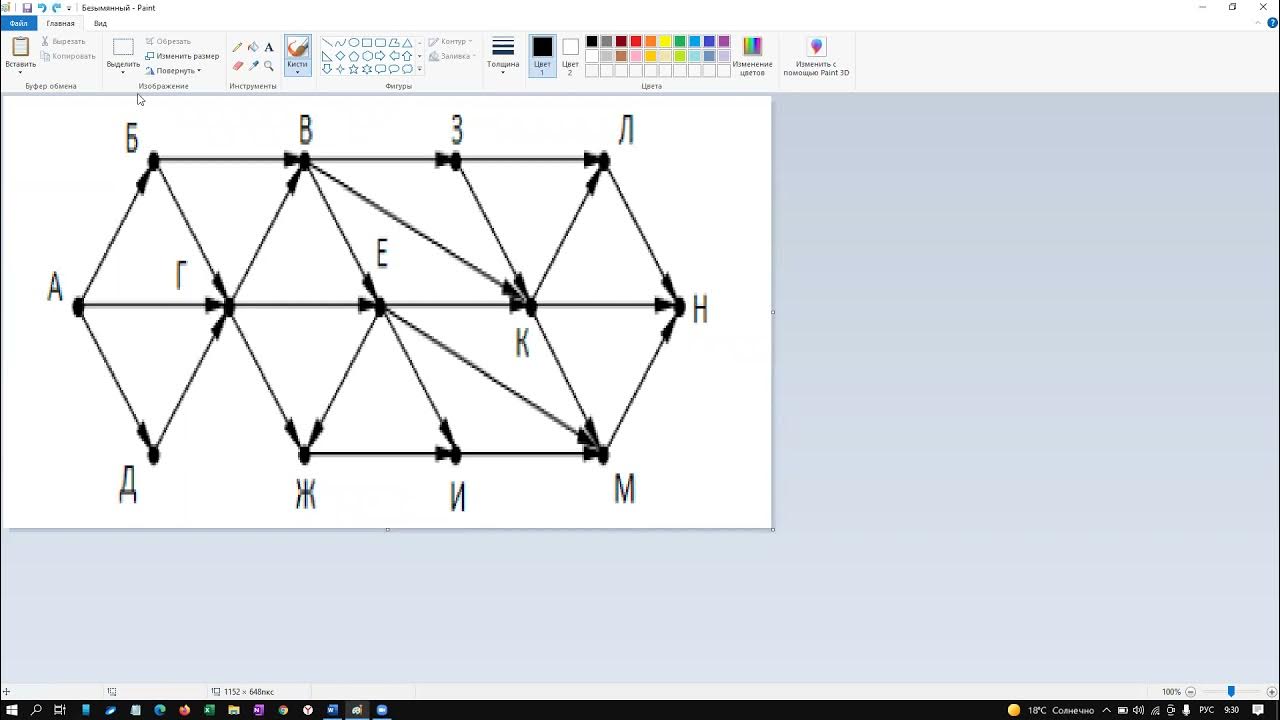Open the Customize Quick Access Toolbar dropdown

[x=69, y=8]
